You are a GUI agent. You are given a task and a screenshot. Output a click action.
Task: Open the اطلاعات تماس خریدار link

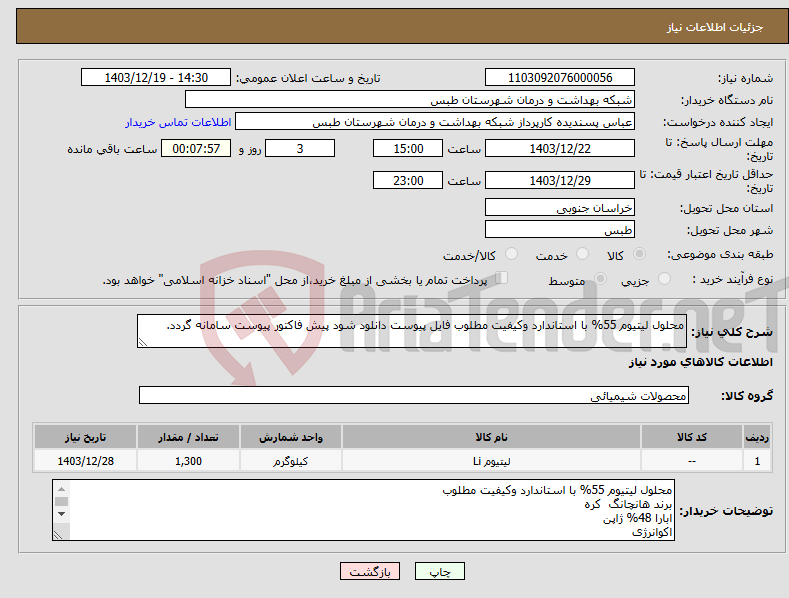[178, 122]
